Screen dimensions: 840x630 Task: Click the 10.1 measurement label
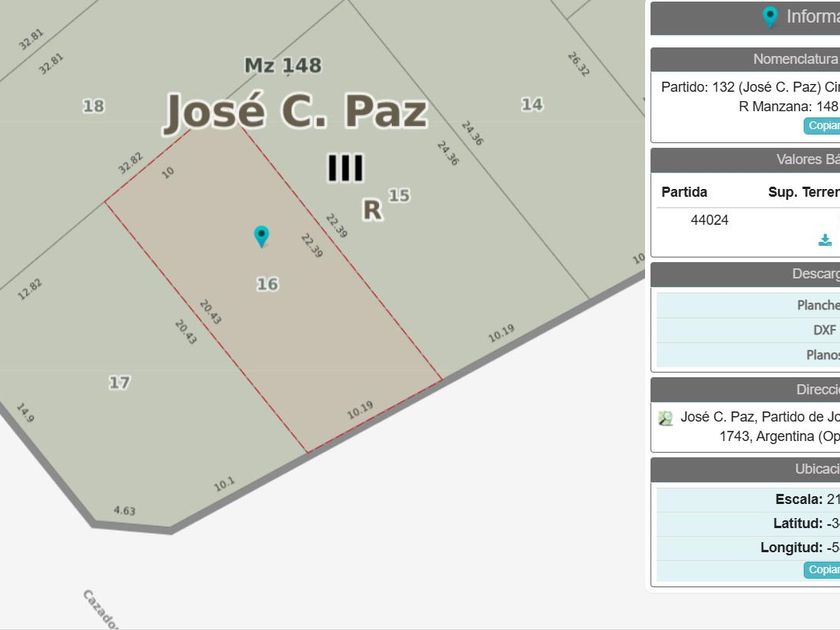[x=224, y=484]
